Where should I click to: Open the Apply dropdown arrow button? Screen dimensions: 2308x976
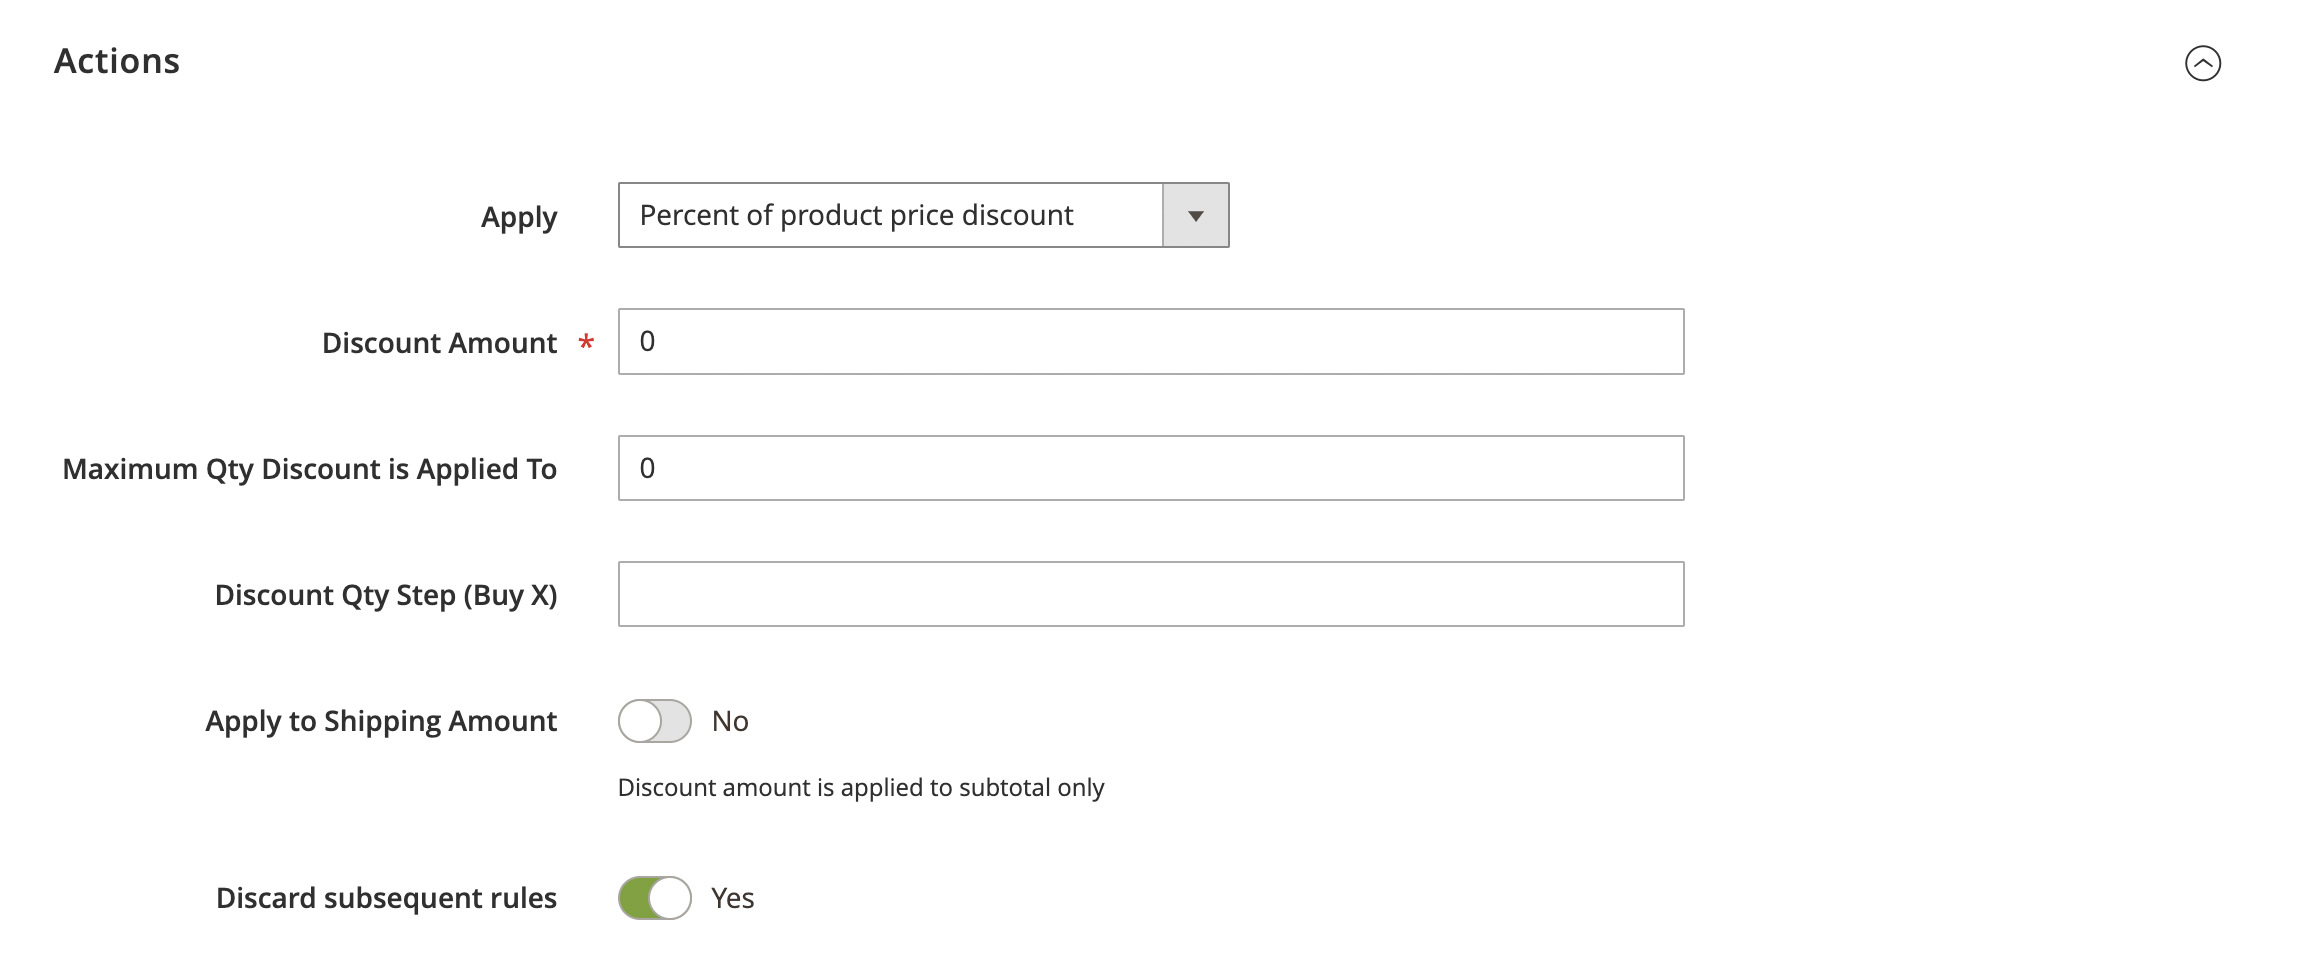coord(1195,215)
